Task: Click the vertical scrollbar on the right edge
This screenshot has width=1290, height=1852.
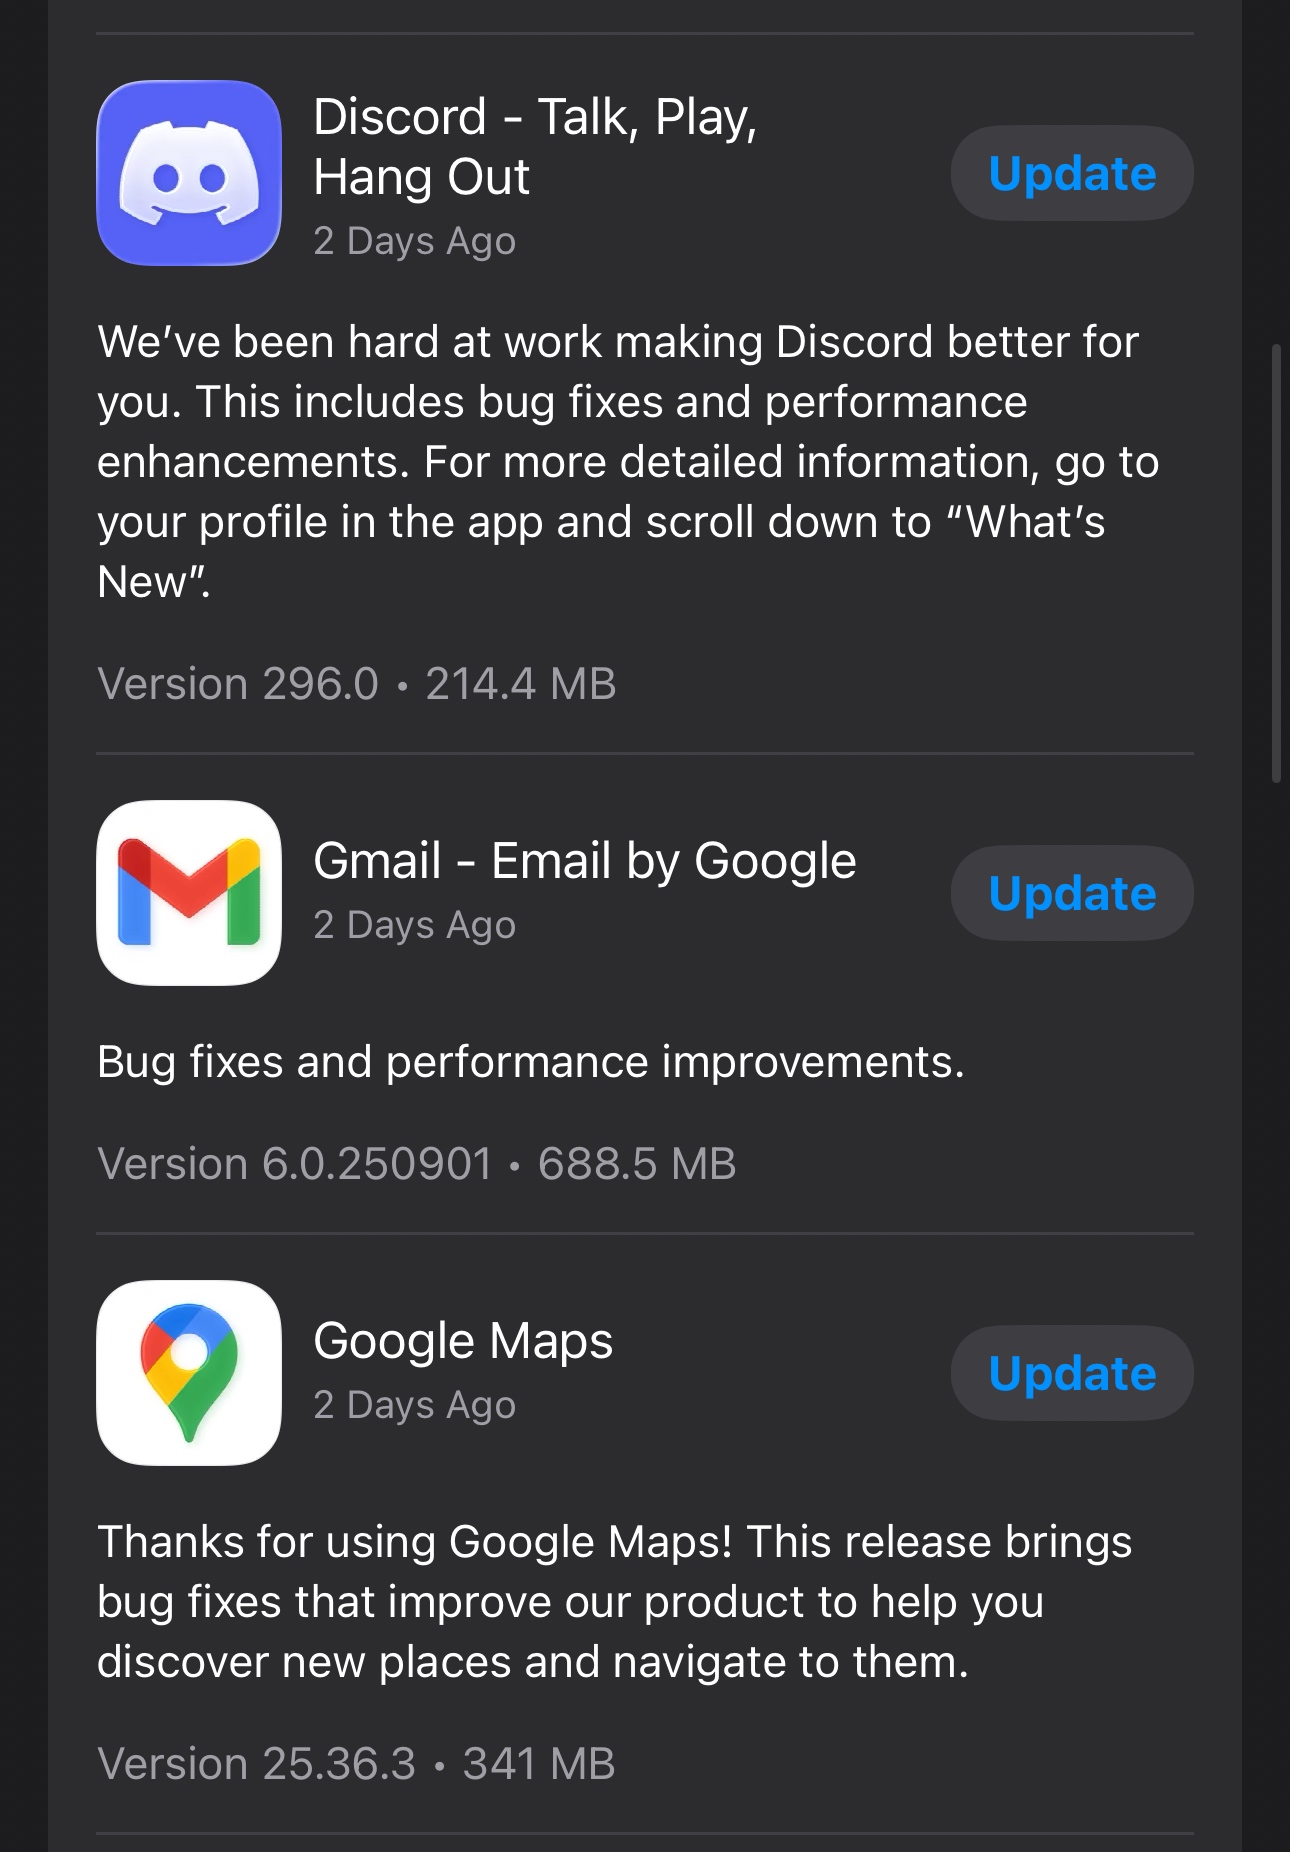Action: [1276, 563]
